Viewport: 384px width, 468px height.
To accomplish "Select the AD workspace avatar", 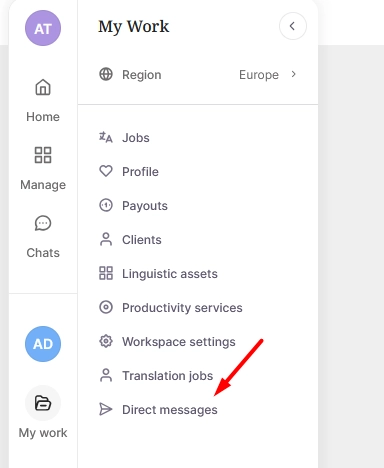I will (x=43, y=344).
